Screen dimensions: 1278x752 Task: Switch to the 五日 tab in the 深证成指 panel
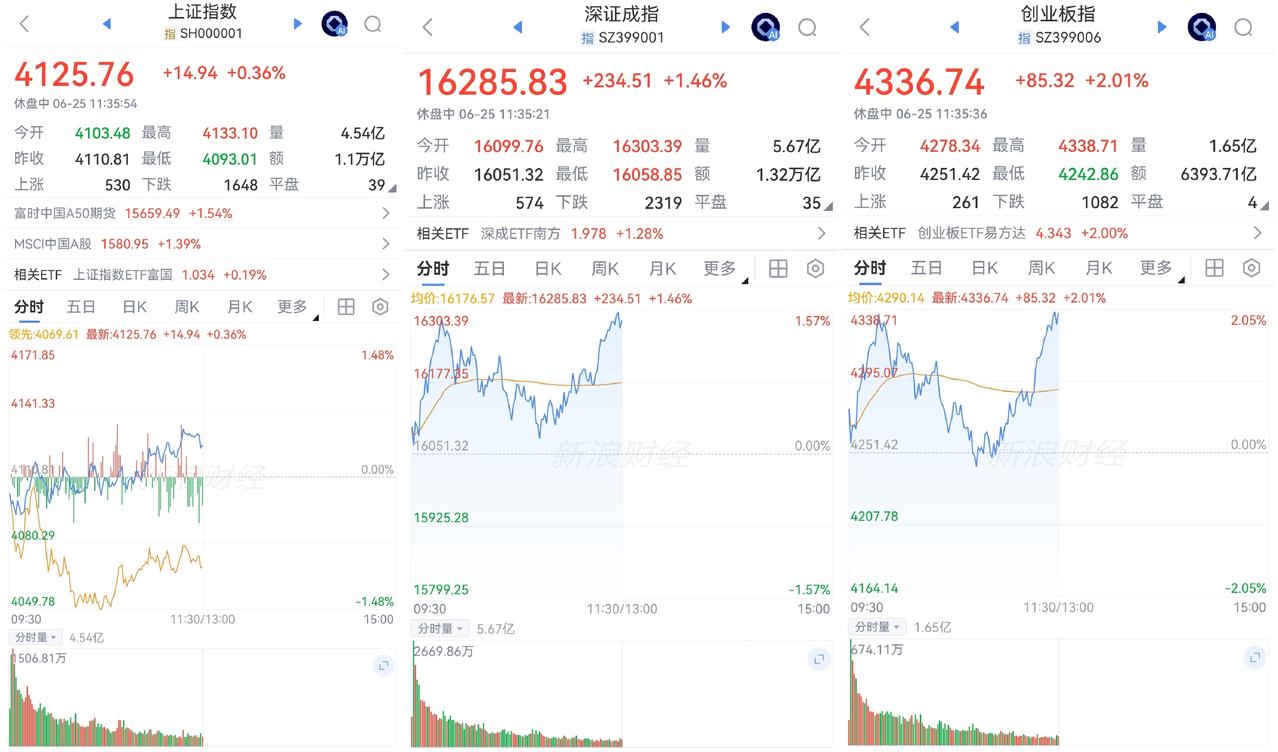pyautogui.click(x=490, y=268)
